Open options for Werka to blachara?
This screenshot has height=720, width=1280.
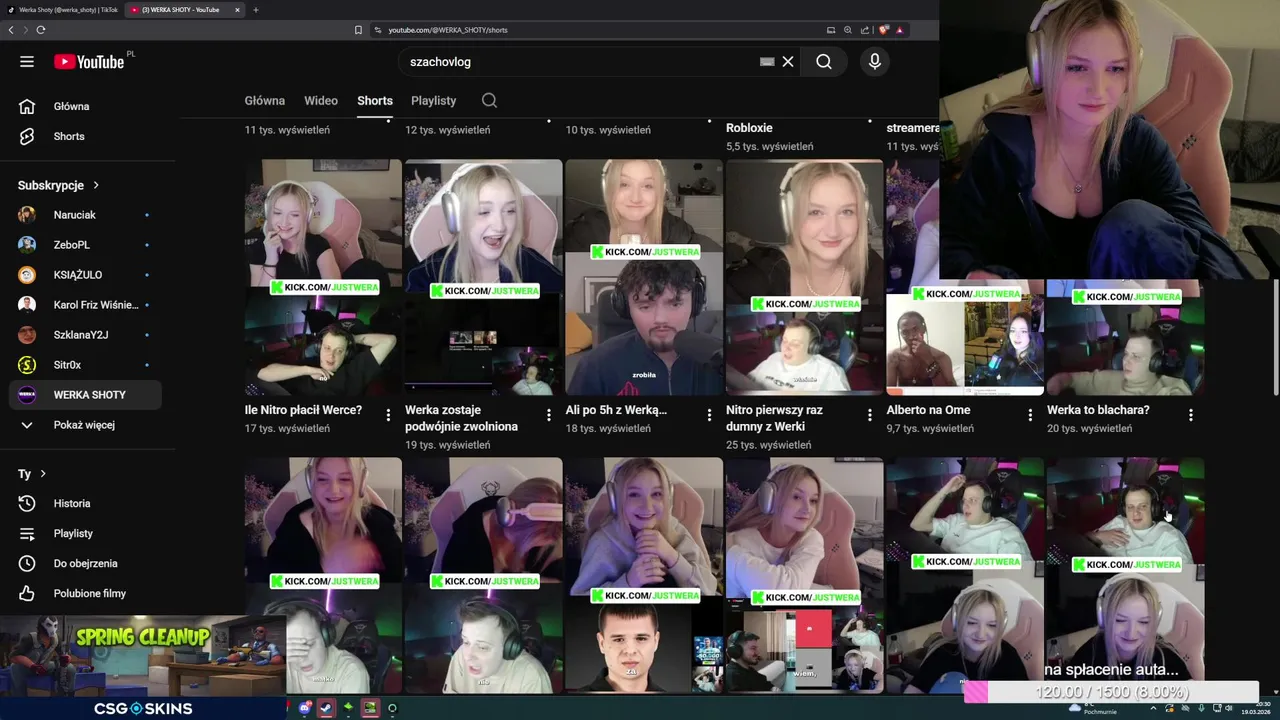point(1191,415)
